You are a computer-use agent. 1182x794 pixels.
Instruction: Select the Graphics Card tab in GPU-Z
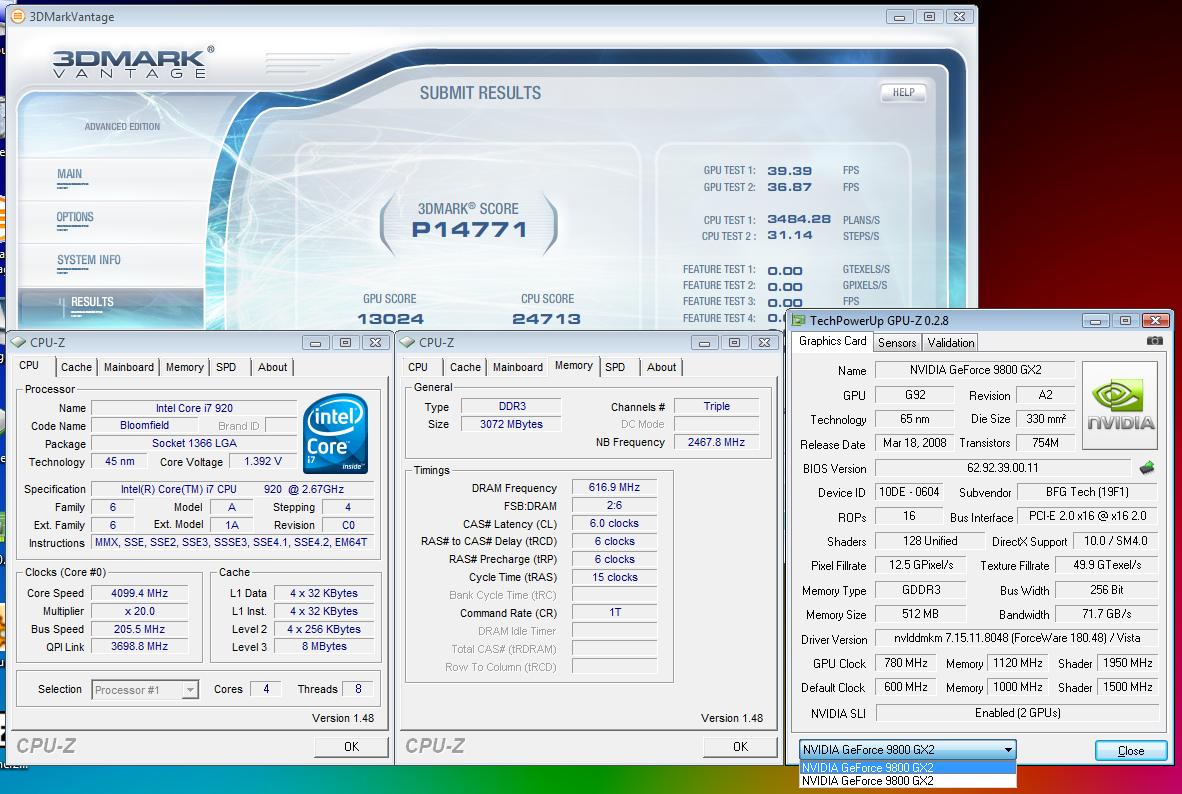(x=832, y=341)
